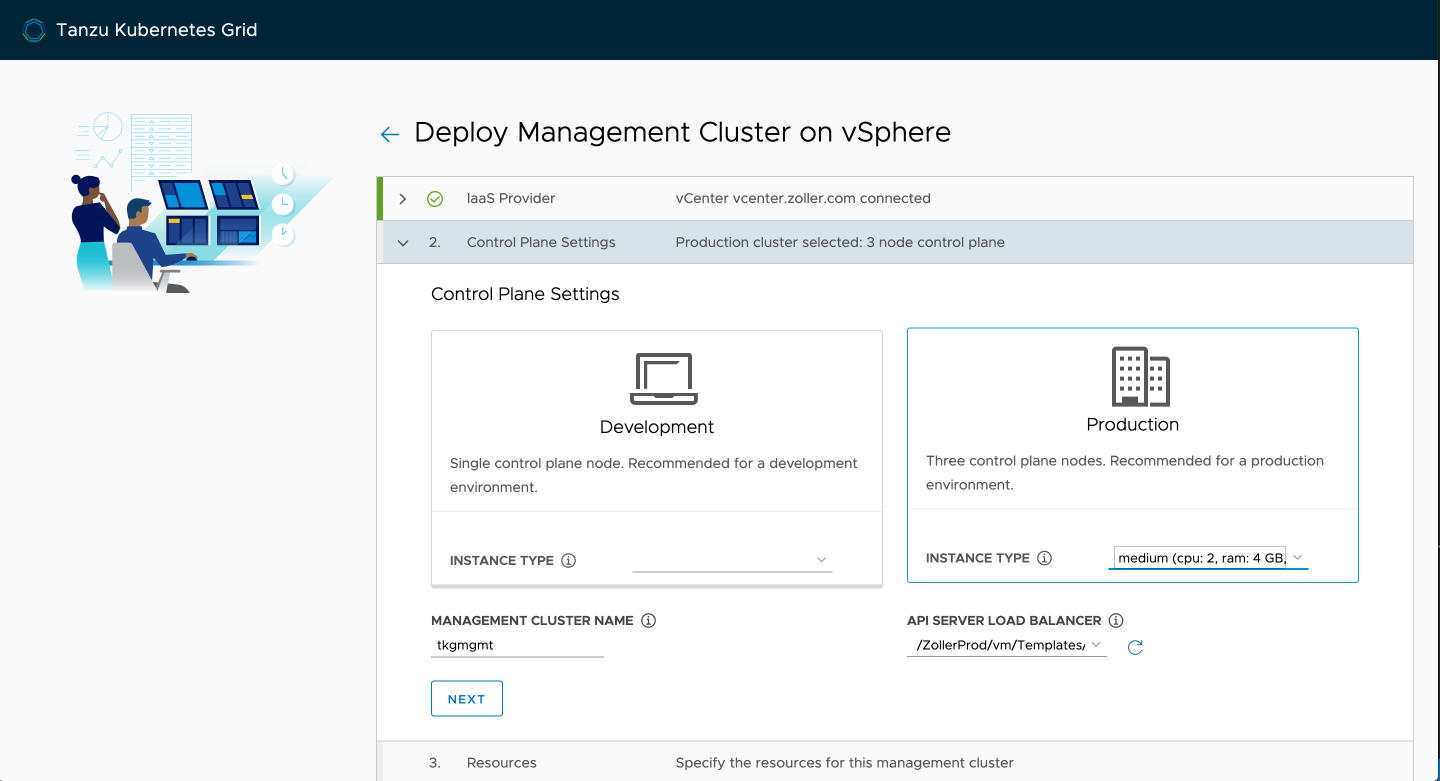This screenshot has height=781, width=1440.
Task: Expand the IaaS Provider section
Action: click(x=403, y=199)
